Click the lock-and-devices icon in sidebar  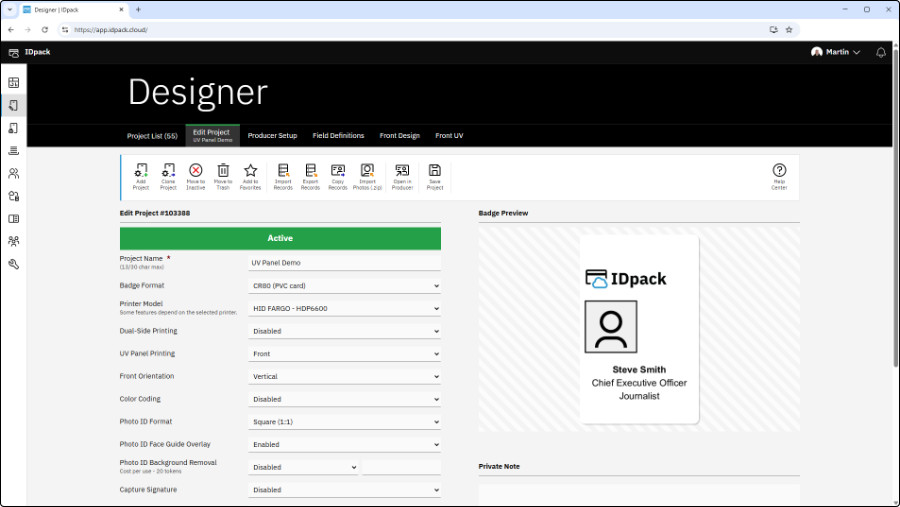click(x=14, y=196)
